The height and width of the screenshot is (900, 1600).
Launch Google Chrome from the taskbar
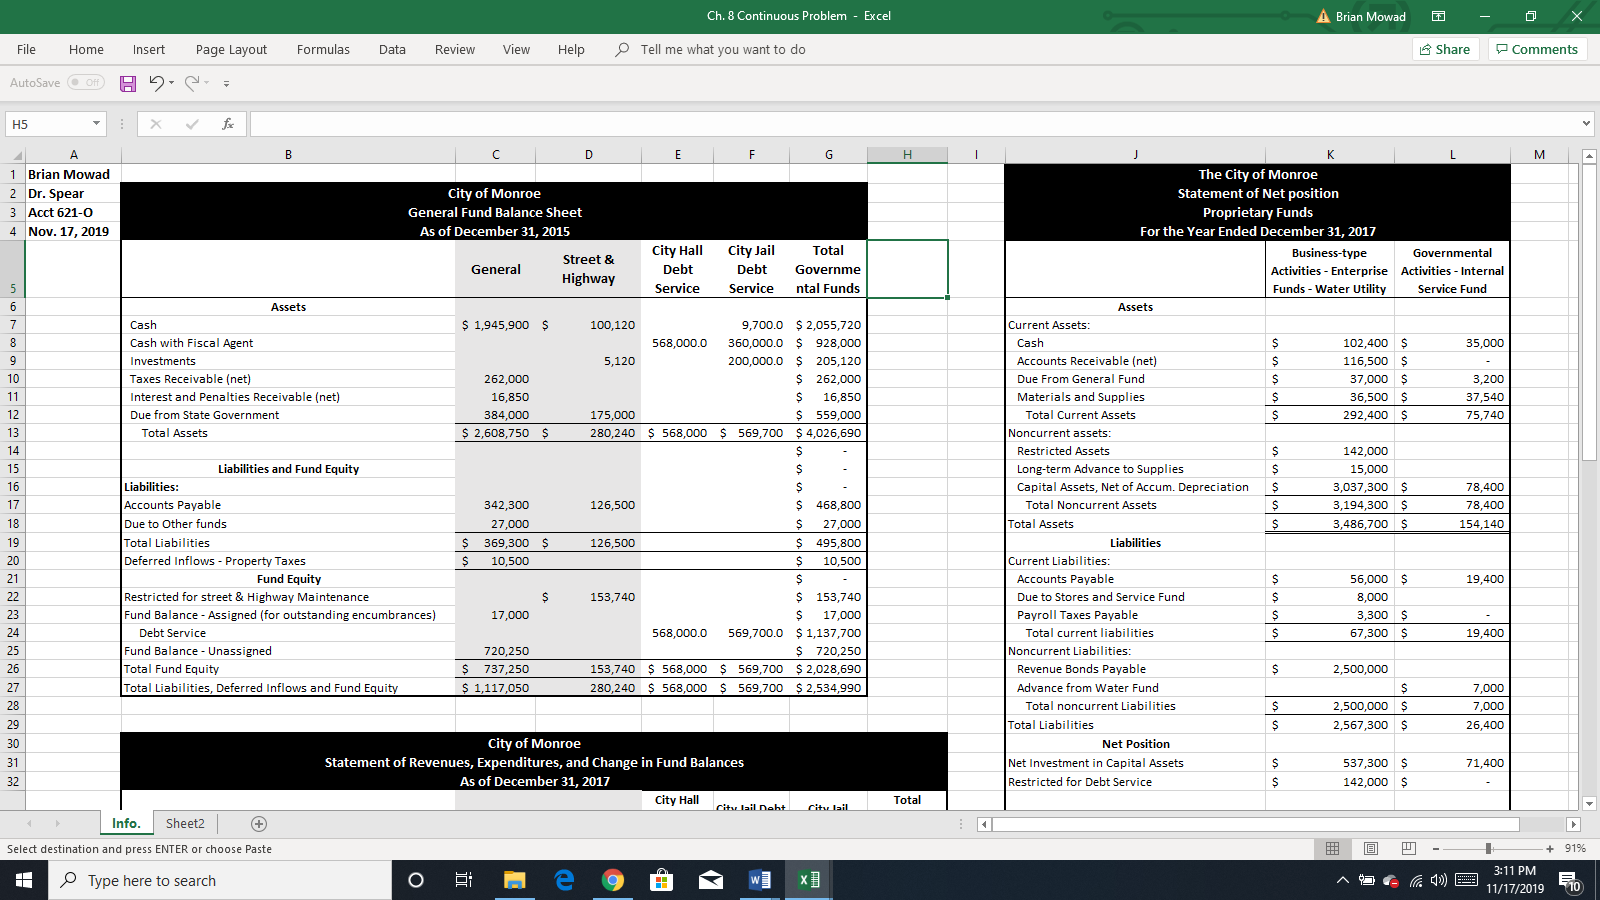pos(613,880)
